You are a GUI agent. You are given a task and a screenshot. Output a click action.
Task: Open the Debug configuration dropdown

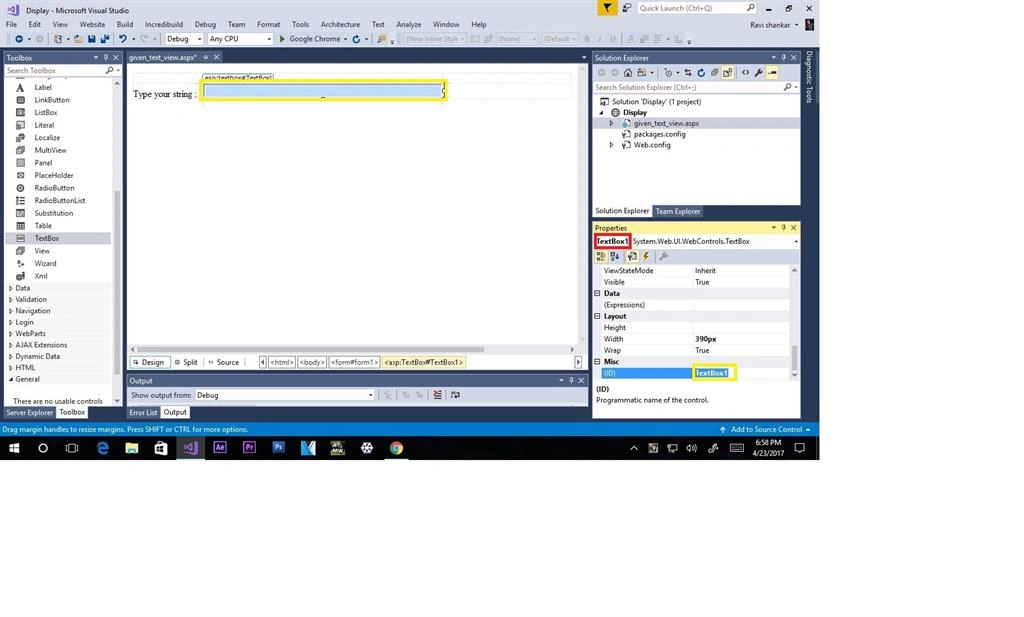tap(184, 39)
